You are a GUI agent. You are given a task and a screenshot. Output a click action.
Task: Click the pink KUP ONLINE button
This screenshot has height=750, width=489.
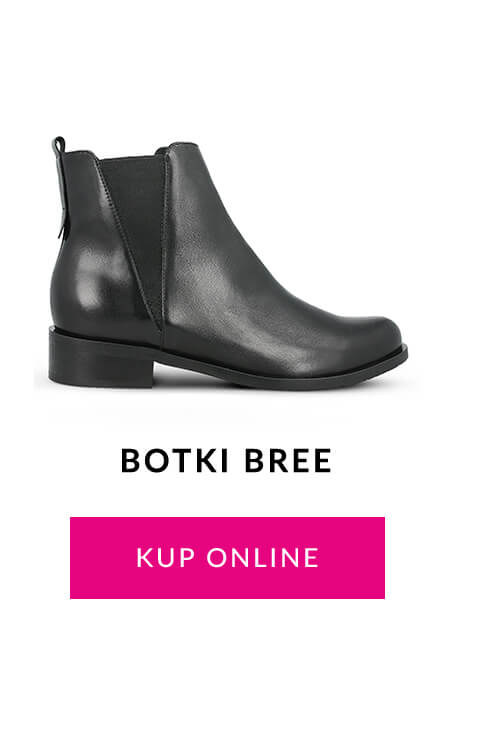(x=227, y=558)
